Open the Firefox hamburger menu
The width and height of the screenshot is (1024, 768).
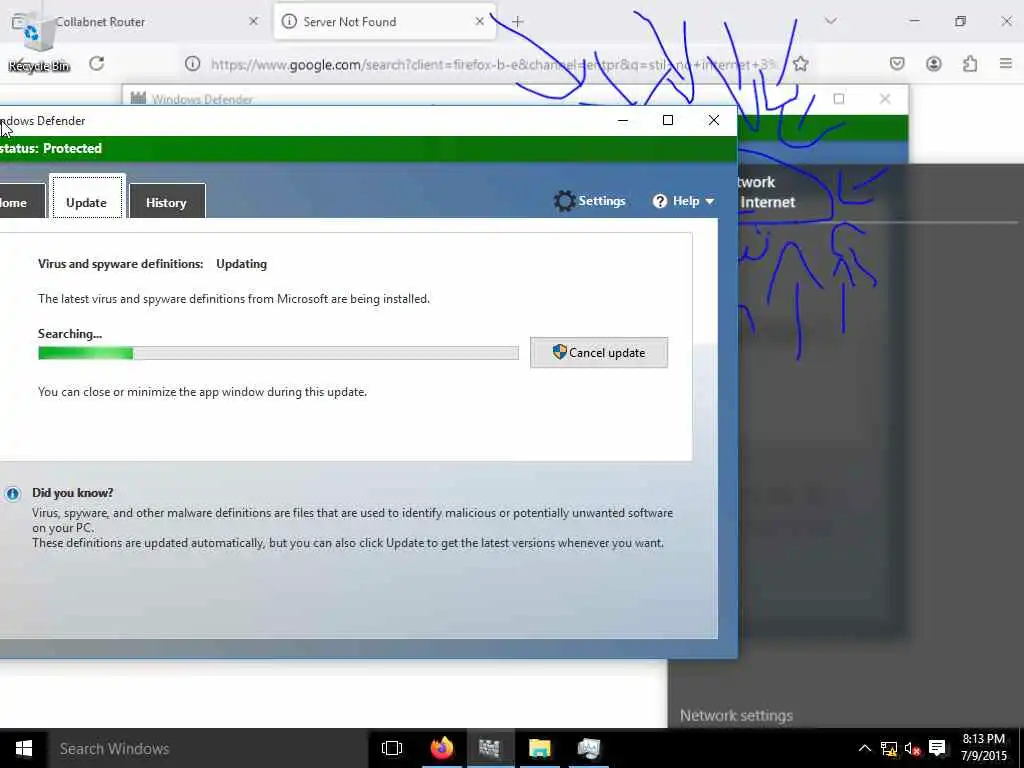[x=1006, y=63]
